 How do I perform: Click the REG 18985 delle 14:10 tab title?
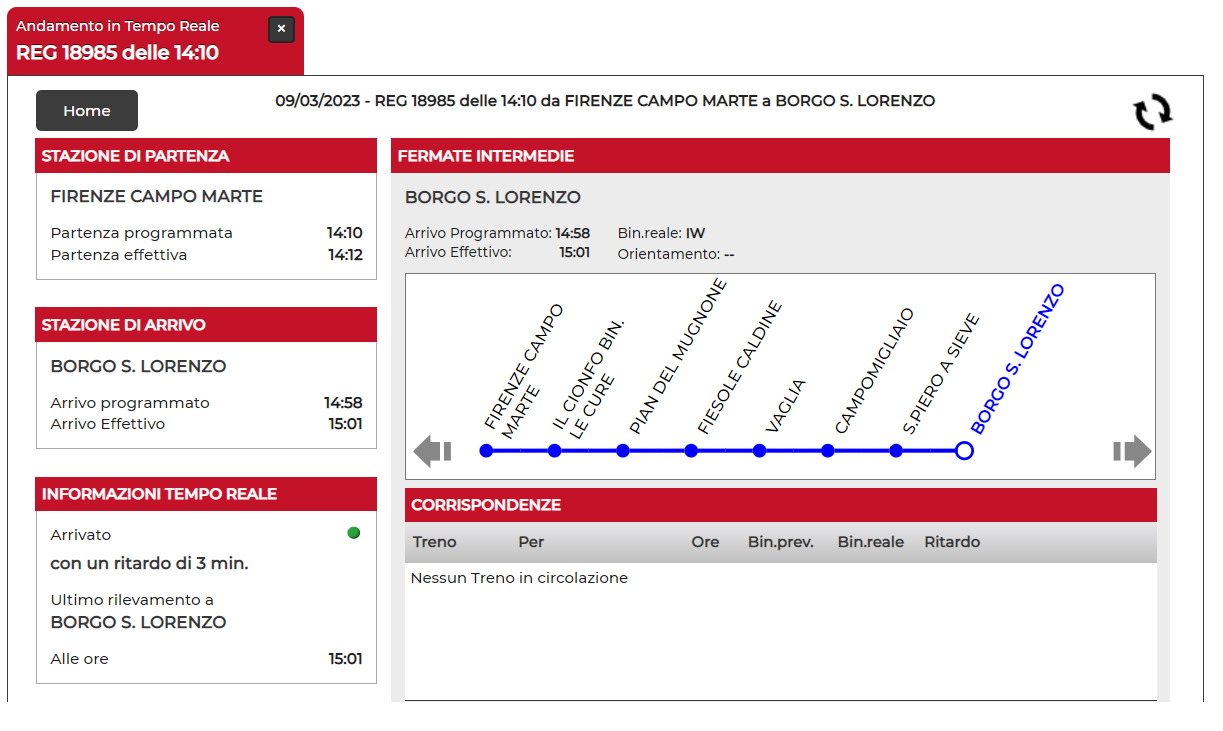click(x=117, y=53)
